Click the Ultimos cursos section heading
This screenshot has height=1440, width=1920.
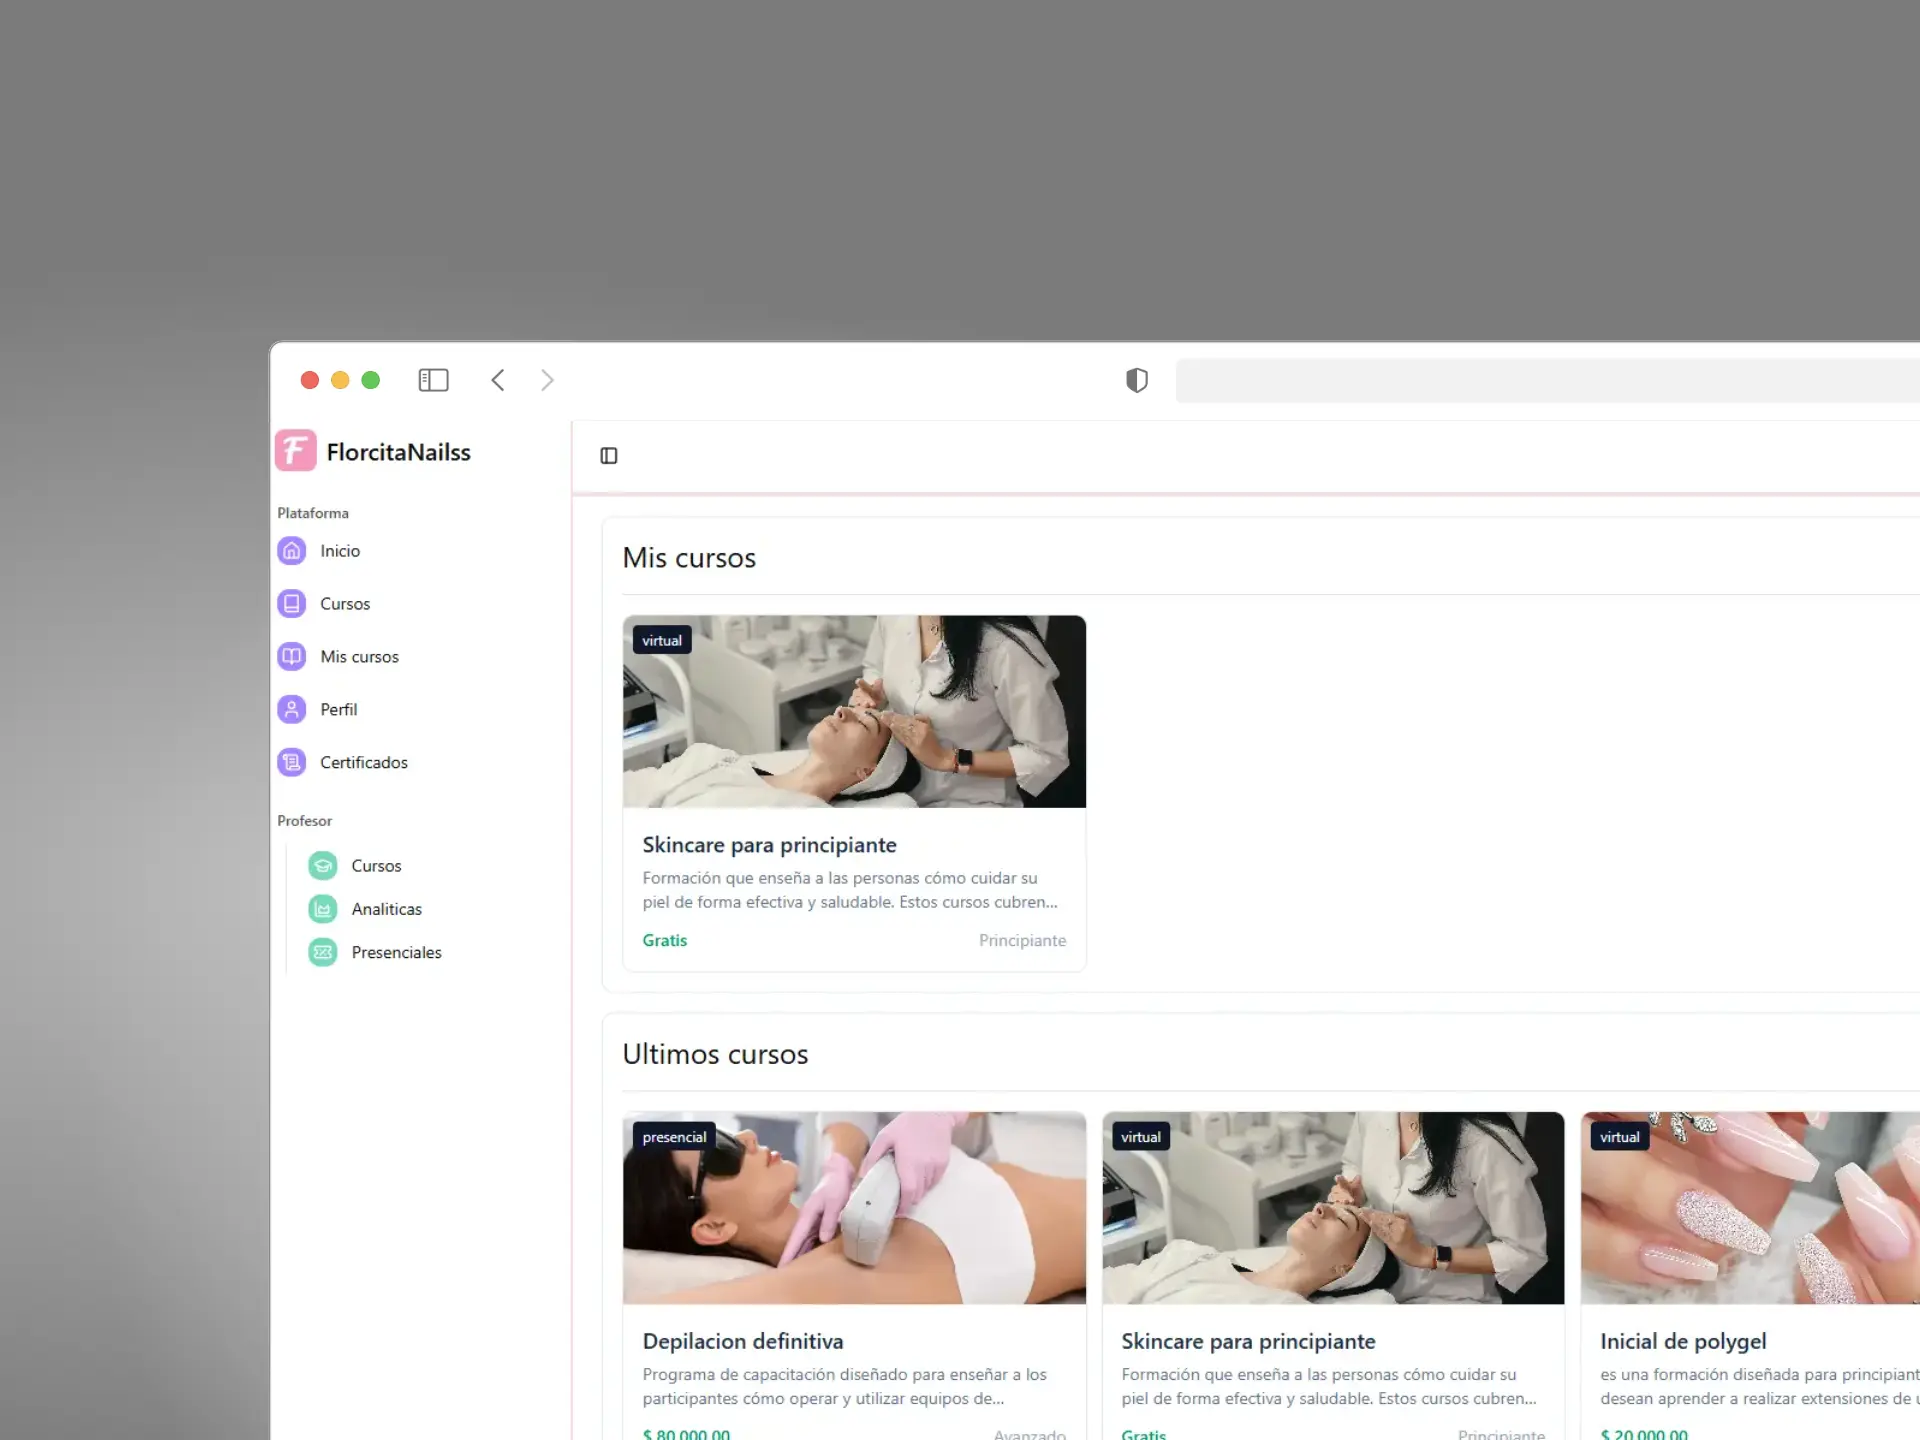coord(715,1054)
